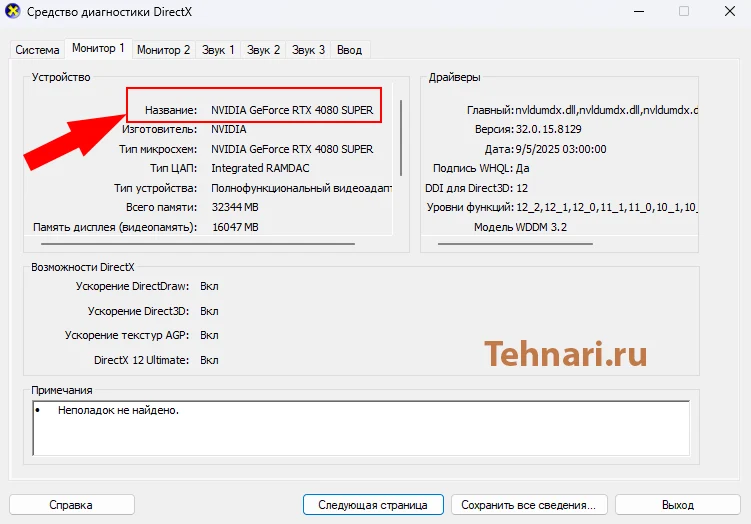Click the Справка button
Viewport: 751px width, 524px height.
[71, 505]
